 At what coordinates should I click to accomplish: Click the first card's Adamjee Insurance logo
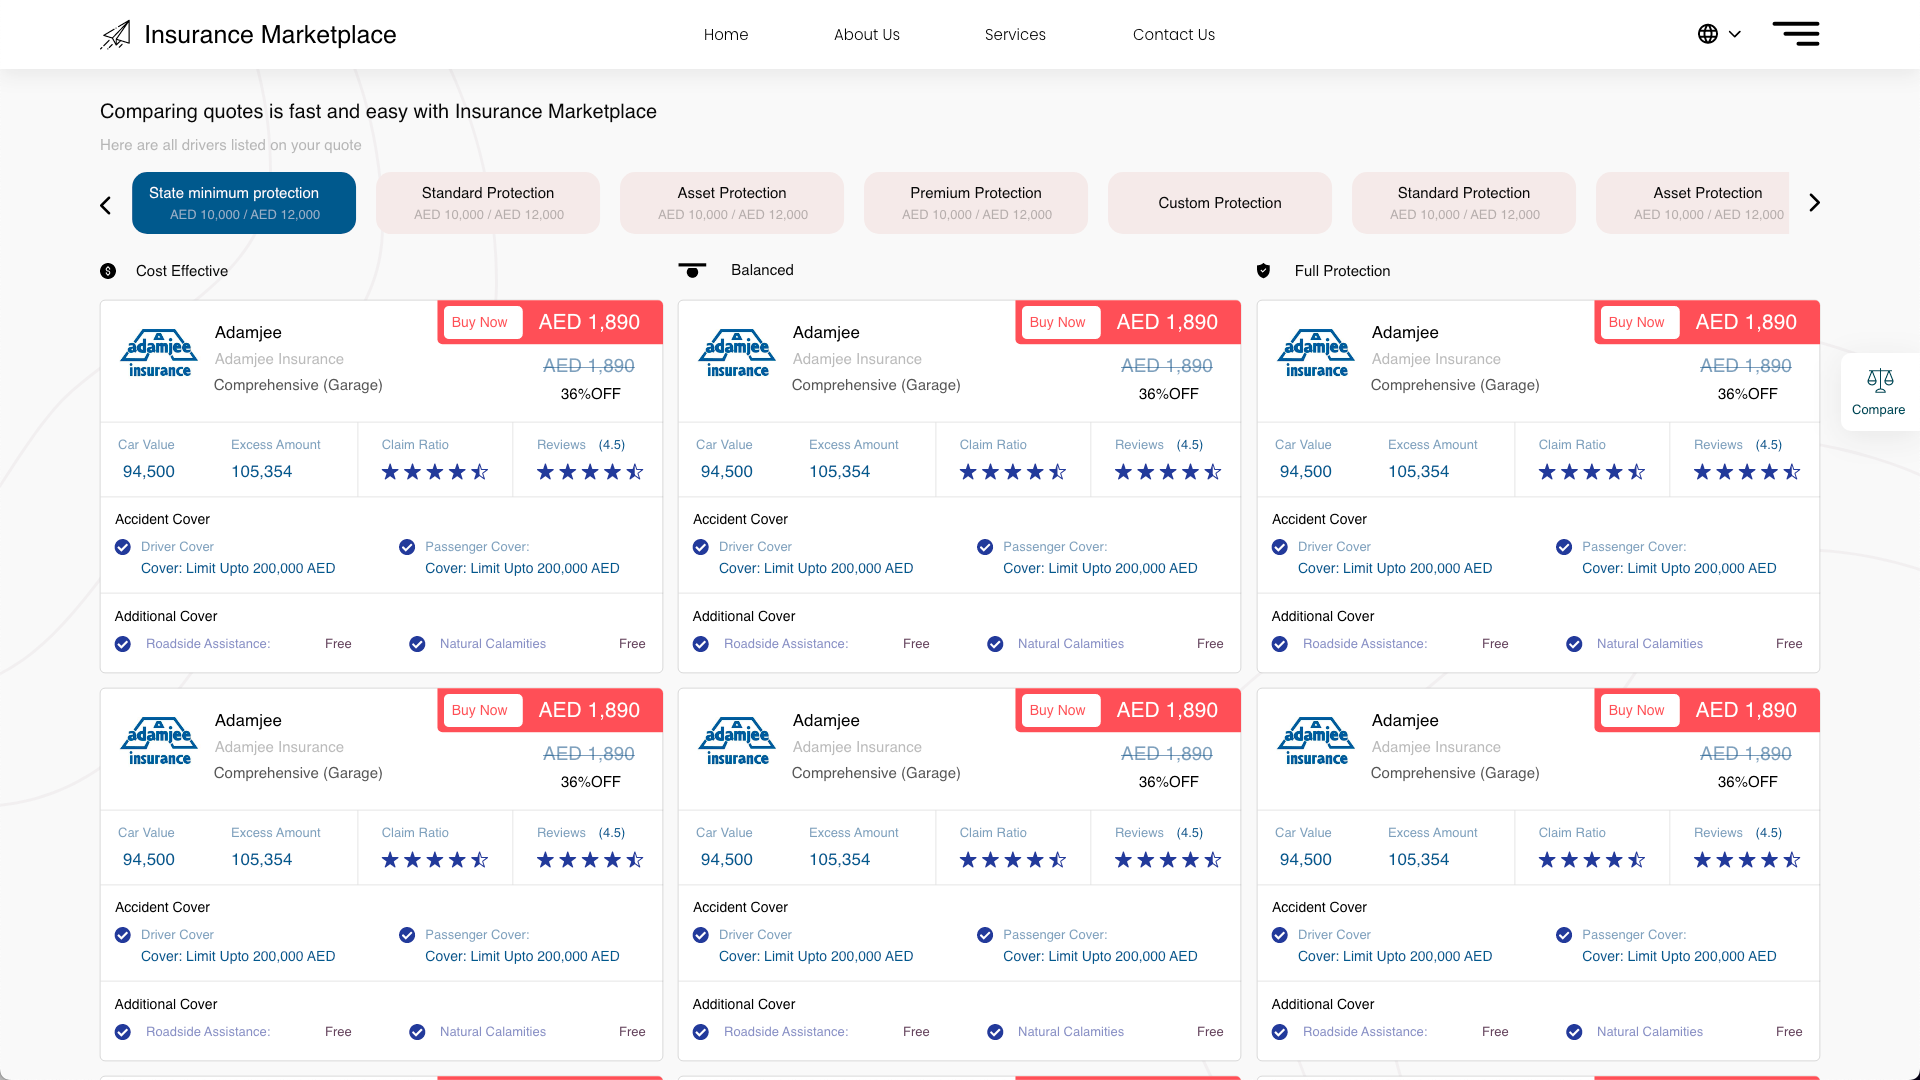(159, 355)
